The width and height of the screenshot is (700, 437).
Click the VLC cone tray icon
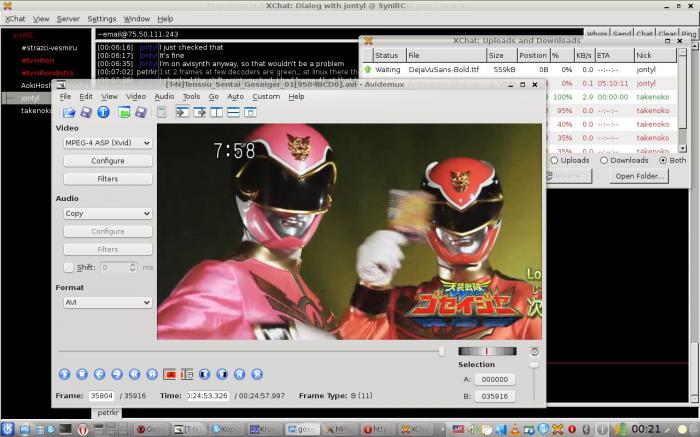click(x=515, y=429)
